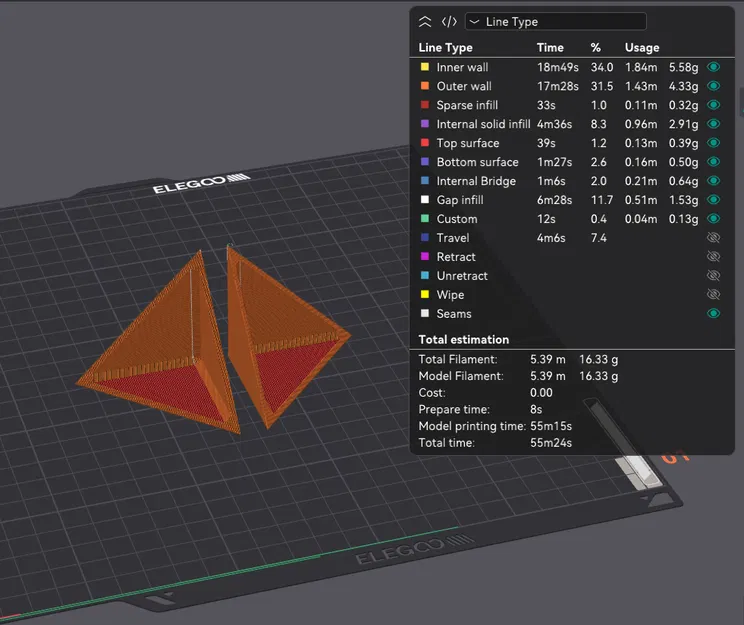Screen dimensions: 744x625
Task: Click the Time column header
Action: [550, 47]
